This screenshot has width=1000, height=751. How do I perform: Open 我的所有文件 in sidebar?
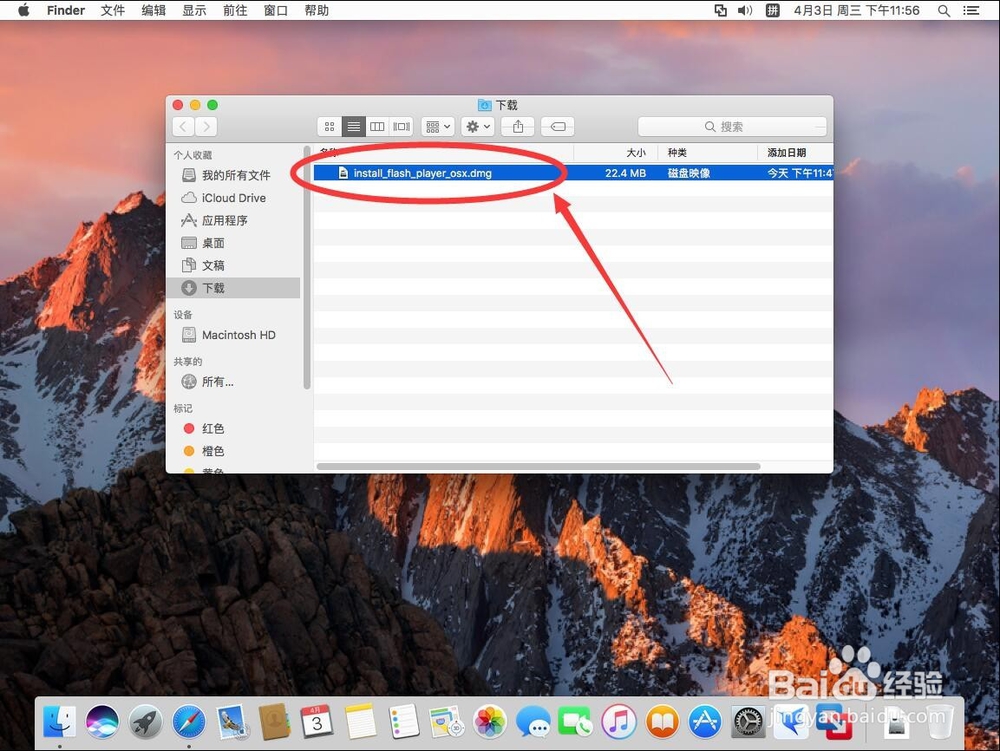pos(233,175)
